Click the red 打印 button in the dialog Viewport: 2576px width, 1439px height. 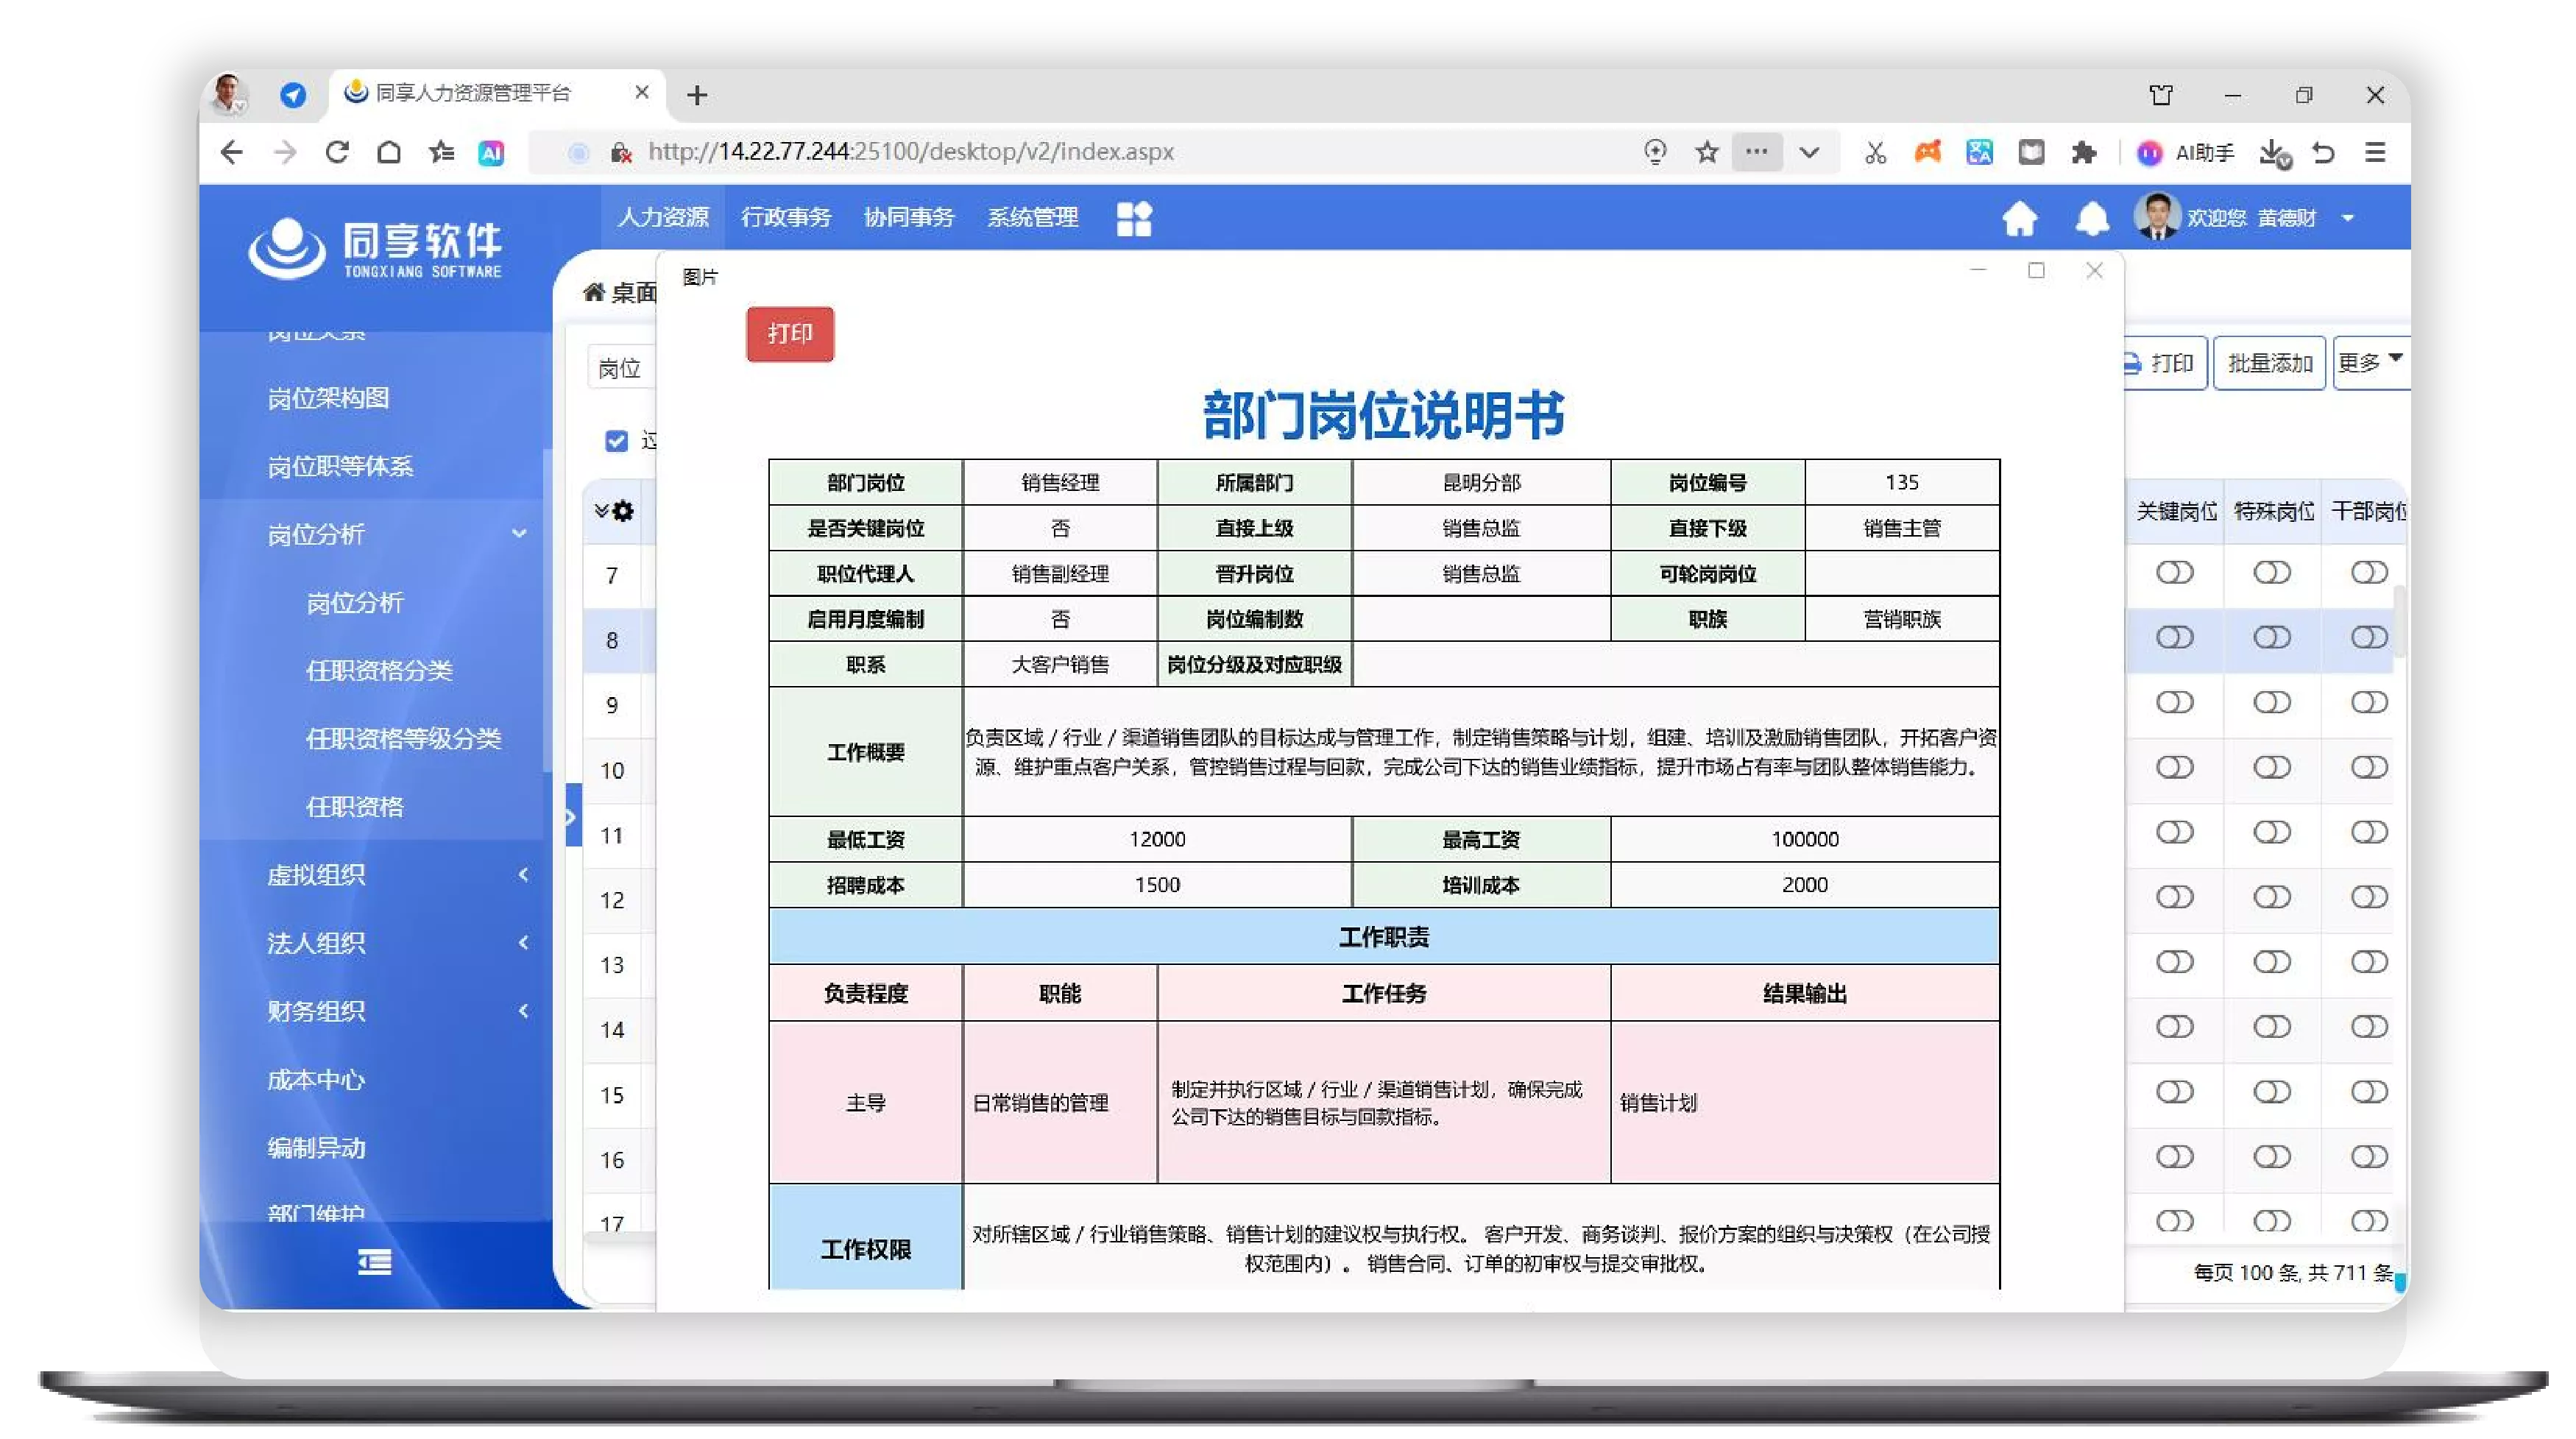pos(790,333)
